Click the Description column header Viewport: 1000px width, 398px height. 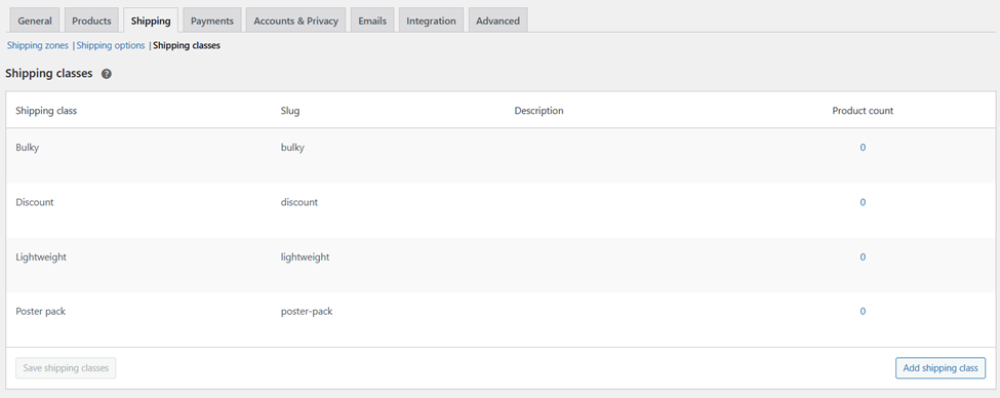click(539, 110)
